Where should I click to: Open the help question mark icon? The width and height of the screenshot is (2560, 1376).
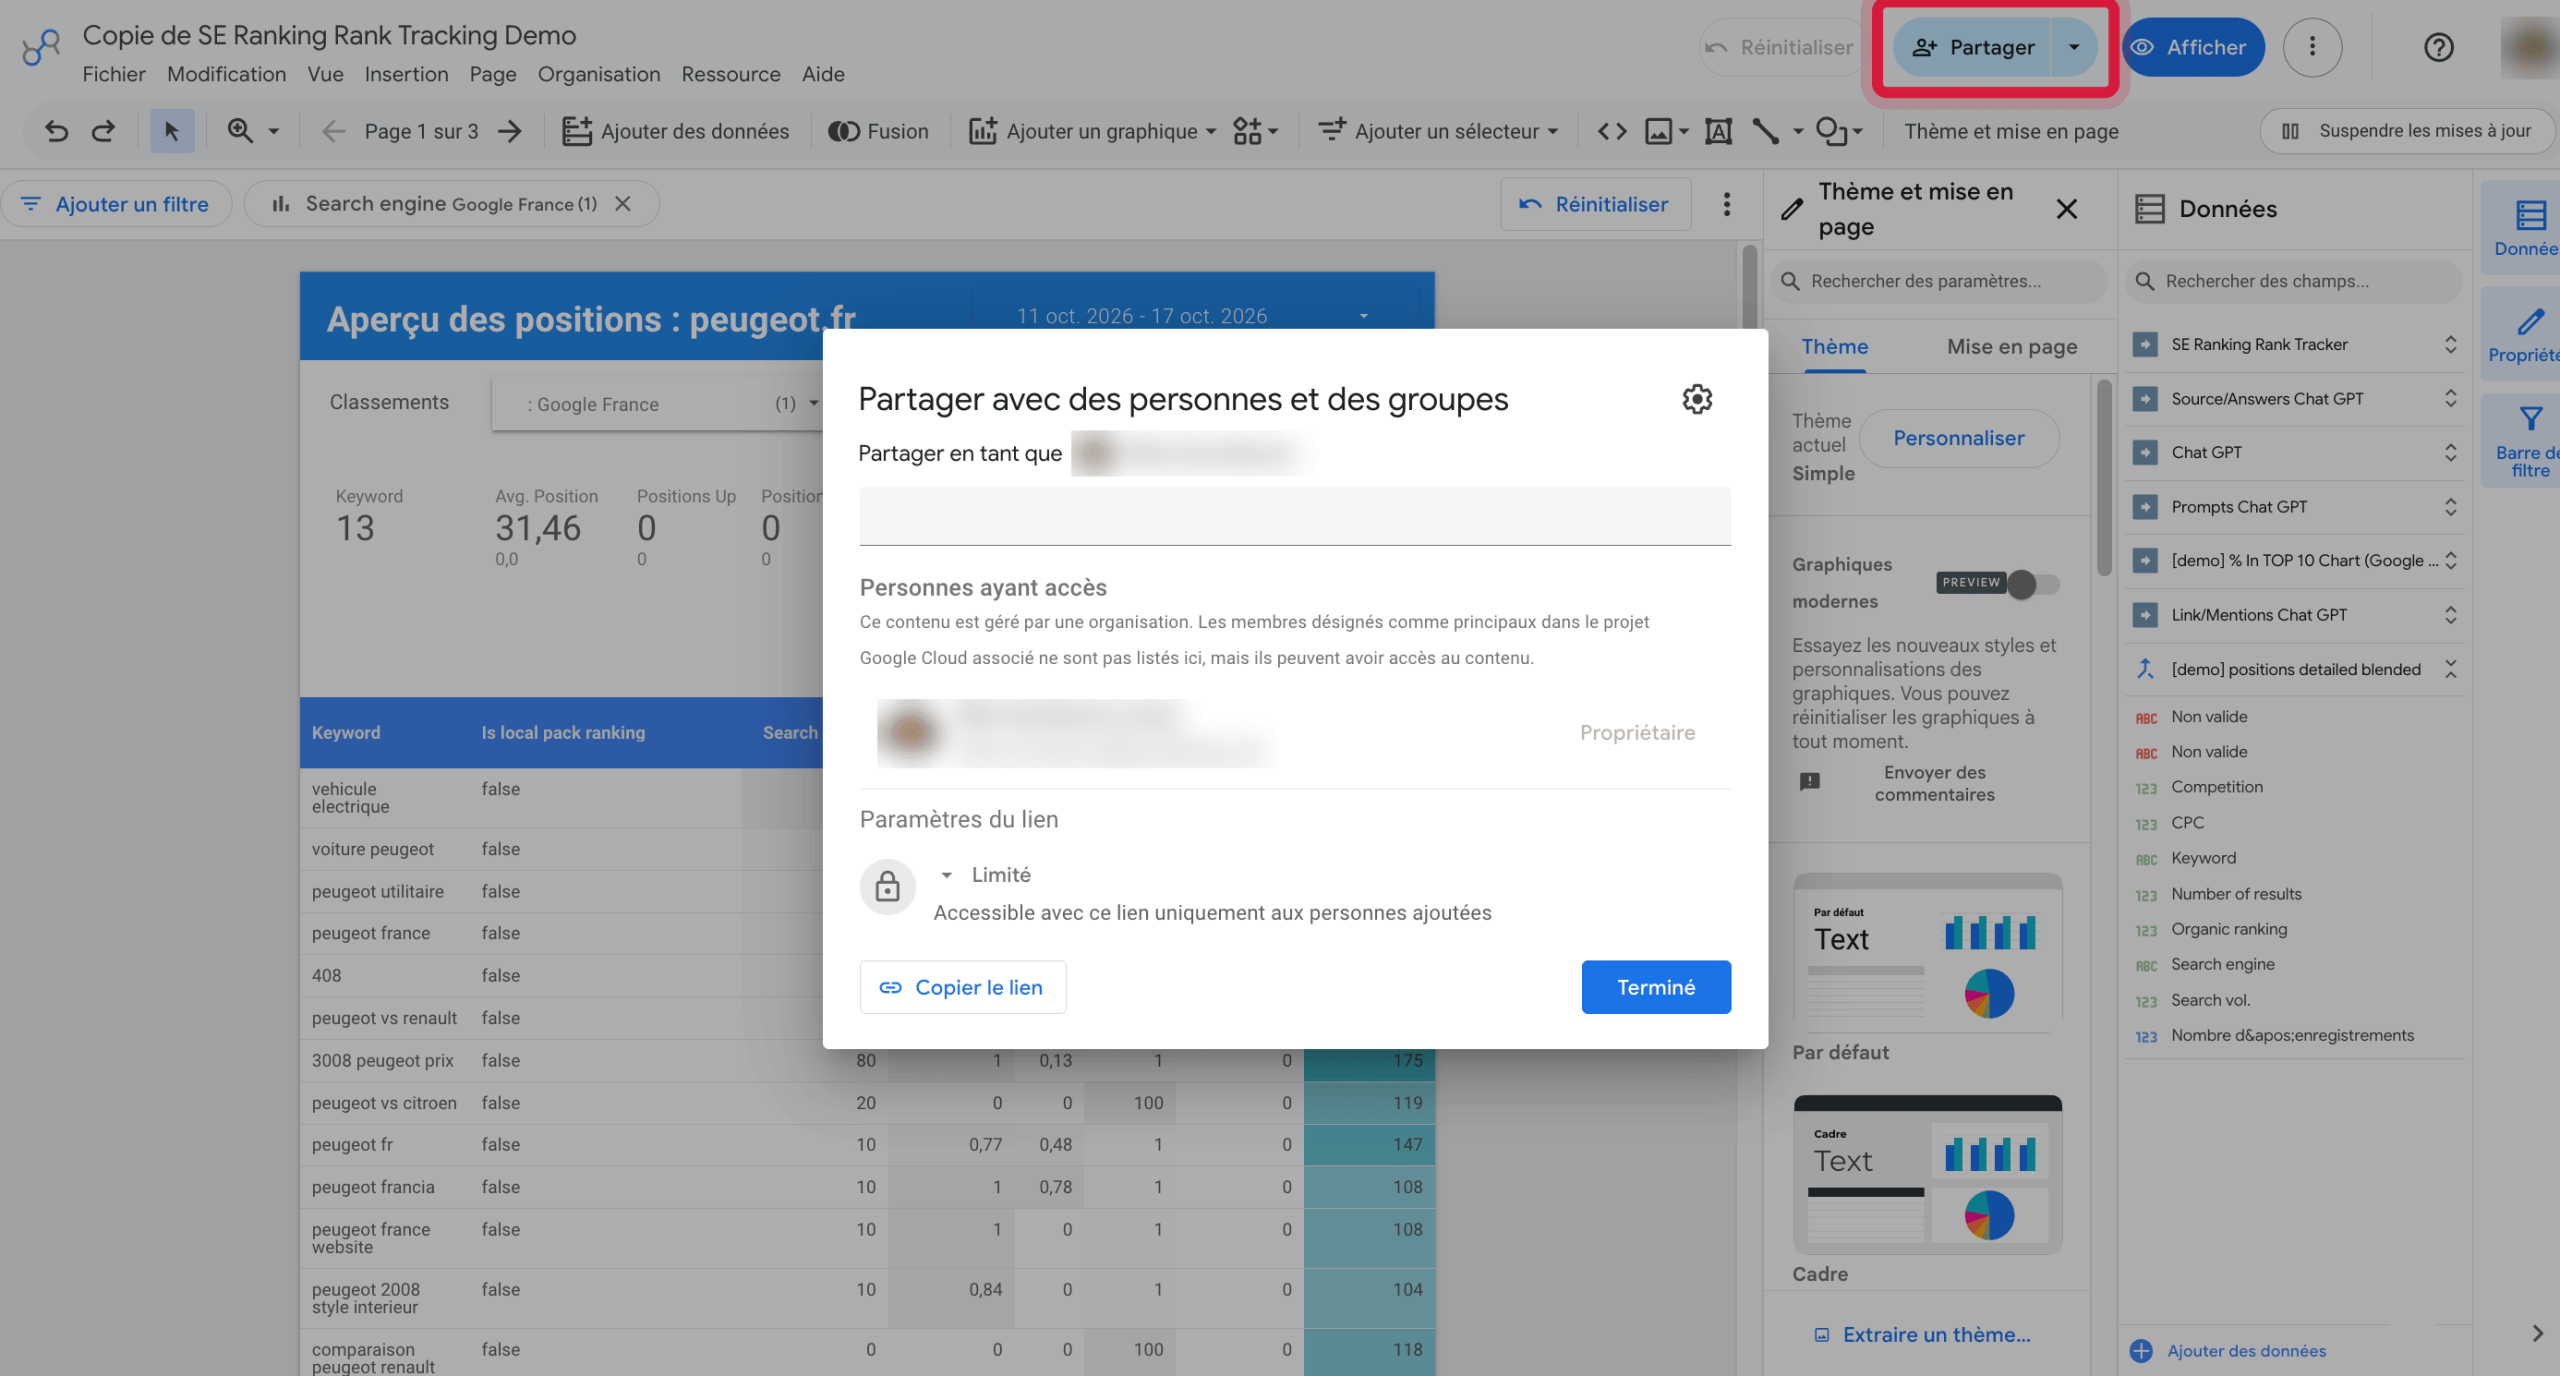pyautogui.click(x=2438, y=47)
